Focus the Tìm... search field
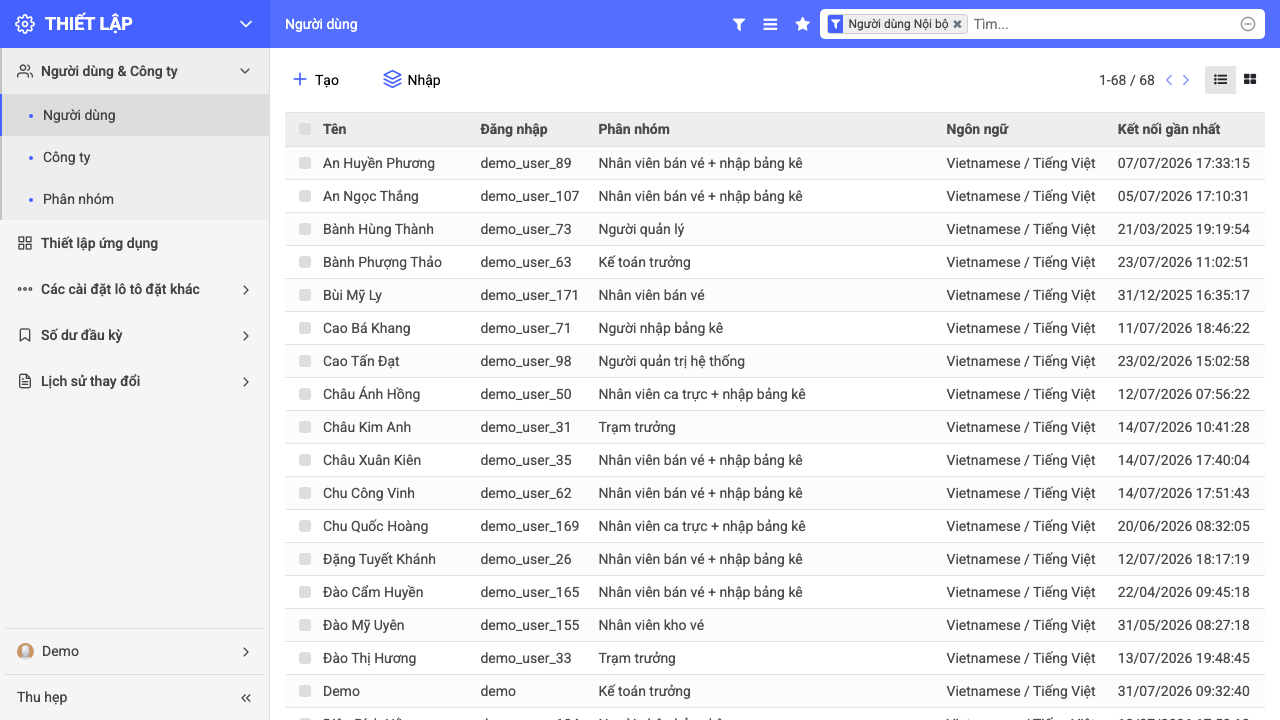Screen dimensions: 1280x720 point(1104,24)
